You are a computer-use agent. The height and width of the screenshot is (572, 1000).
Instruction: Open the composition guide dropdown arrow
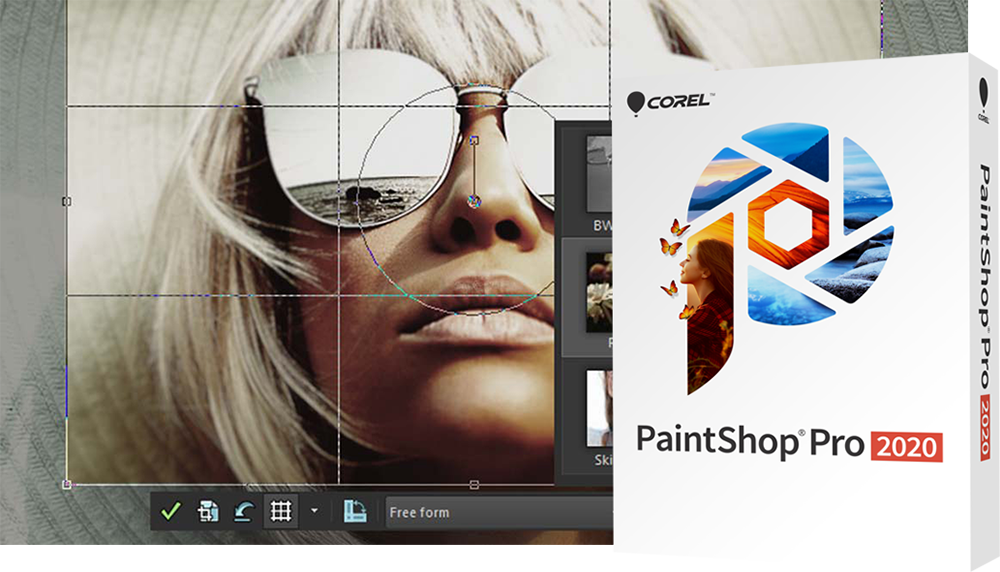[x=314, y=511]
